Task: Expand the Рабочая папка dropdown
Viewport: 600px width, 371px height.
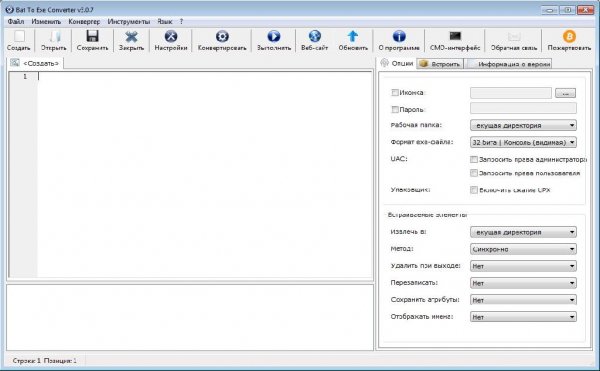Action: pos(523,125)
